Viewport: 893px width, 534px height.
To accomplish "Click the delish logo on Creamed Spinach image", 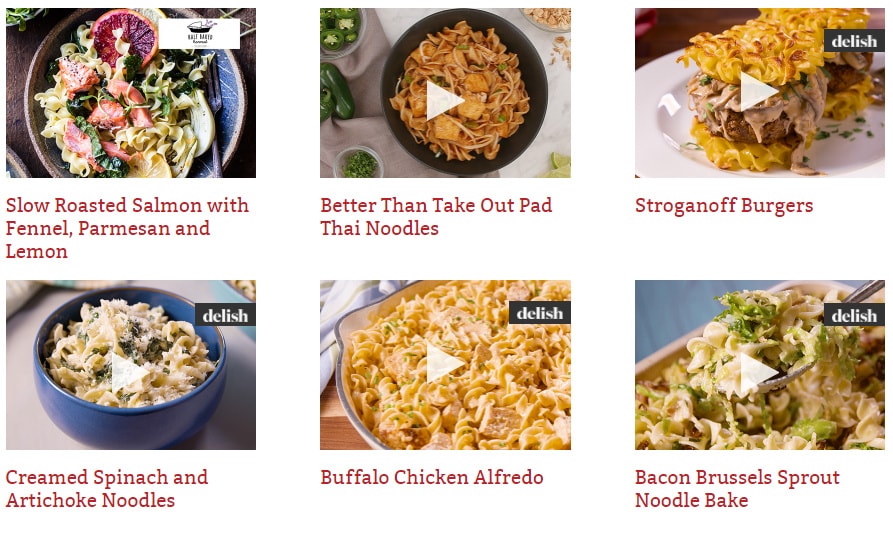I will (x=225, y=315).
